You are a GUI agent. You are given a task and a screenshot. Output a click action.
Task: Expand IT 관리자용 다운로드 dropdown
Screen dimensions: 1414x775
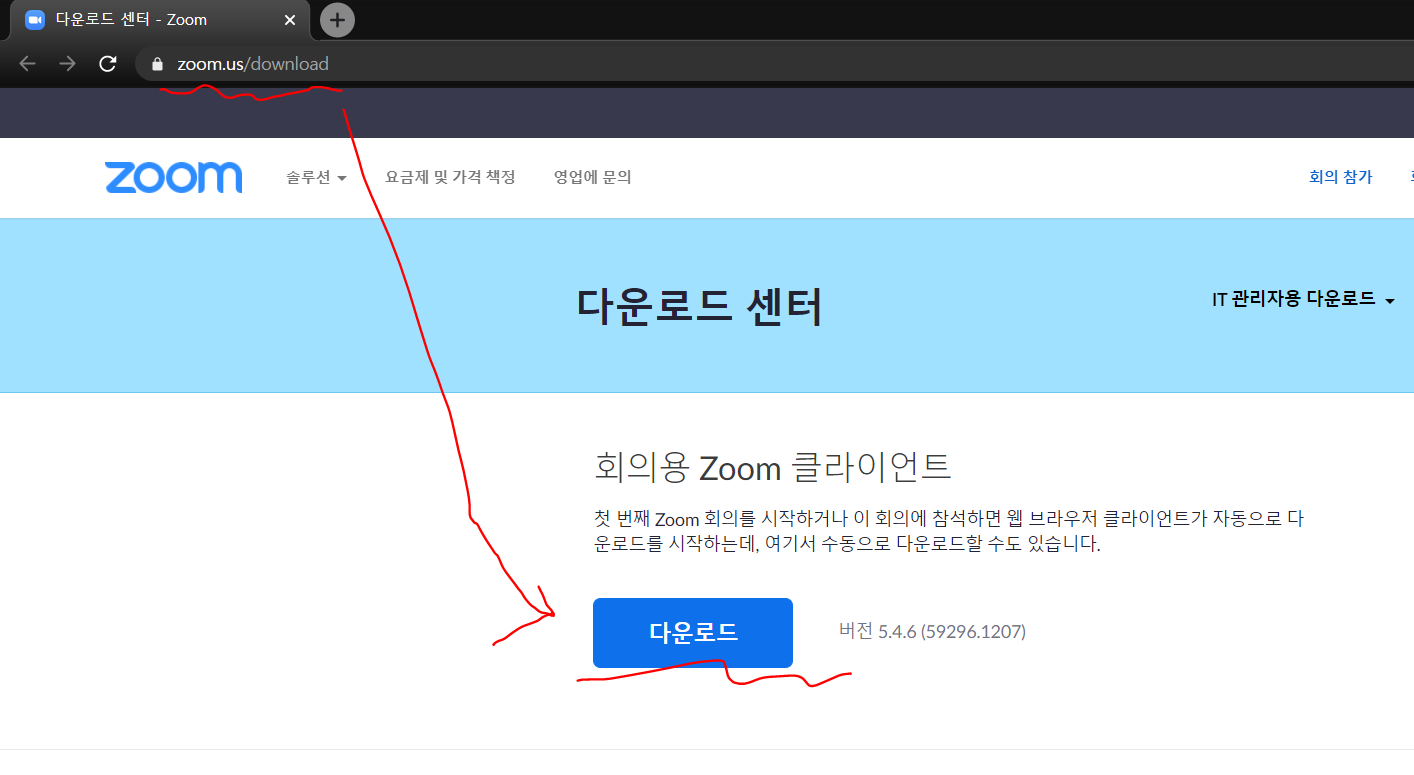(1303, 299)
